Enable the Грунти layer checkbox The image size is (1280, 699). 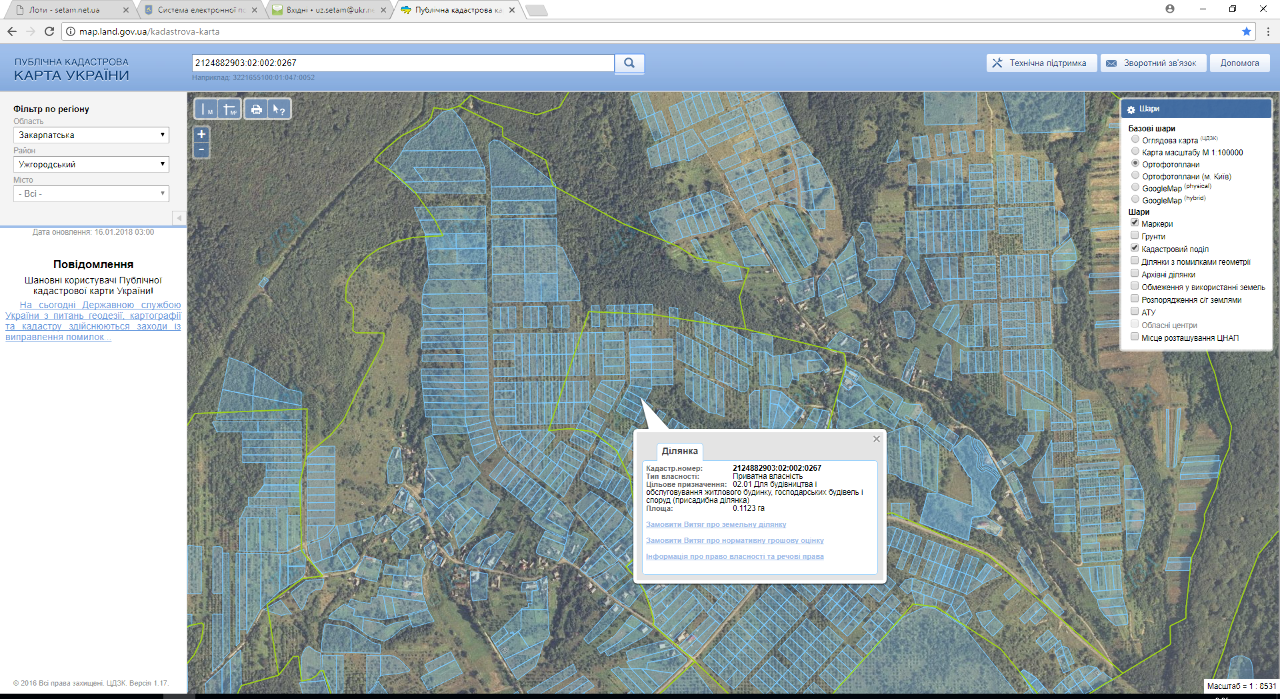1134,236
